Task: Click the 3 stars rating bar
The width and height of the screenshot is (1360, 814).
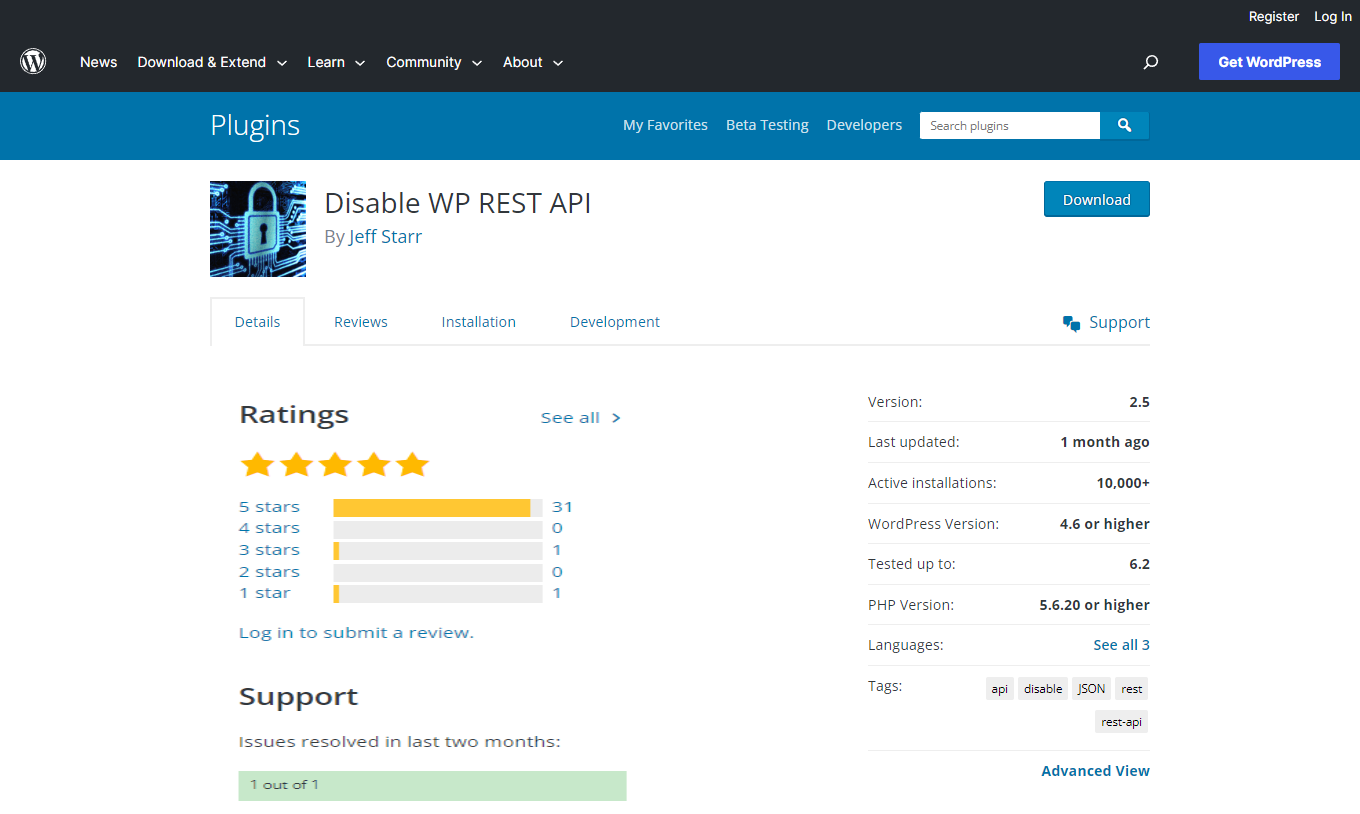Action: tap(438, 551)
